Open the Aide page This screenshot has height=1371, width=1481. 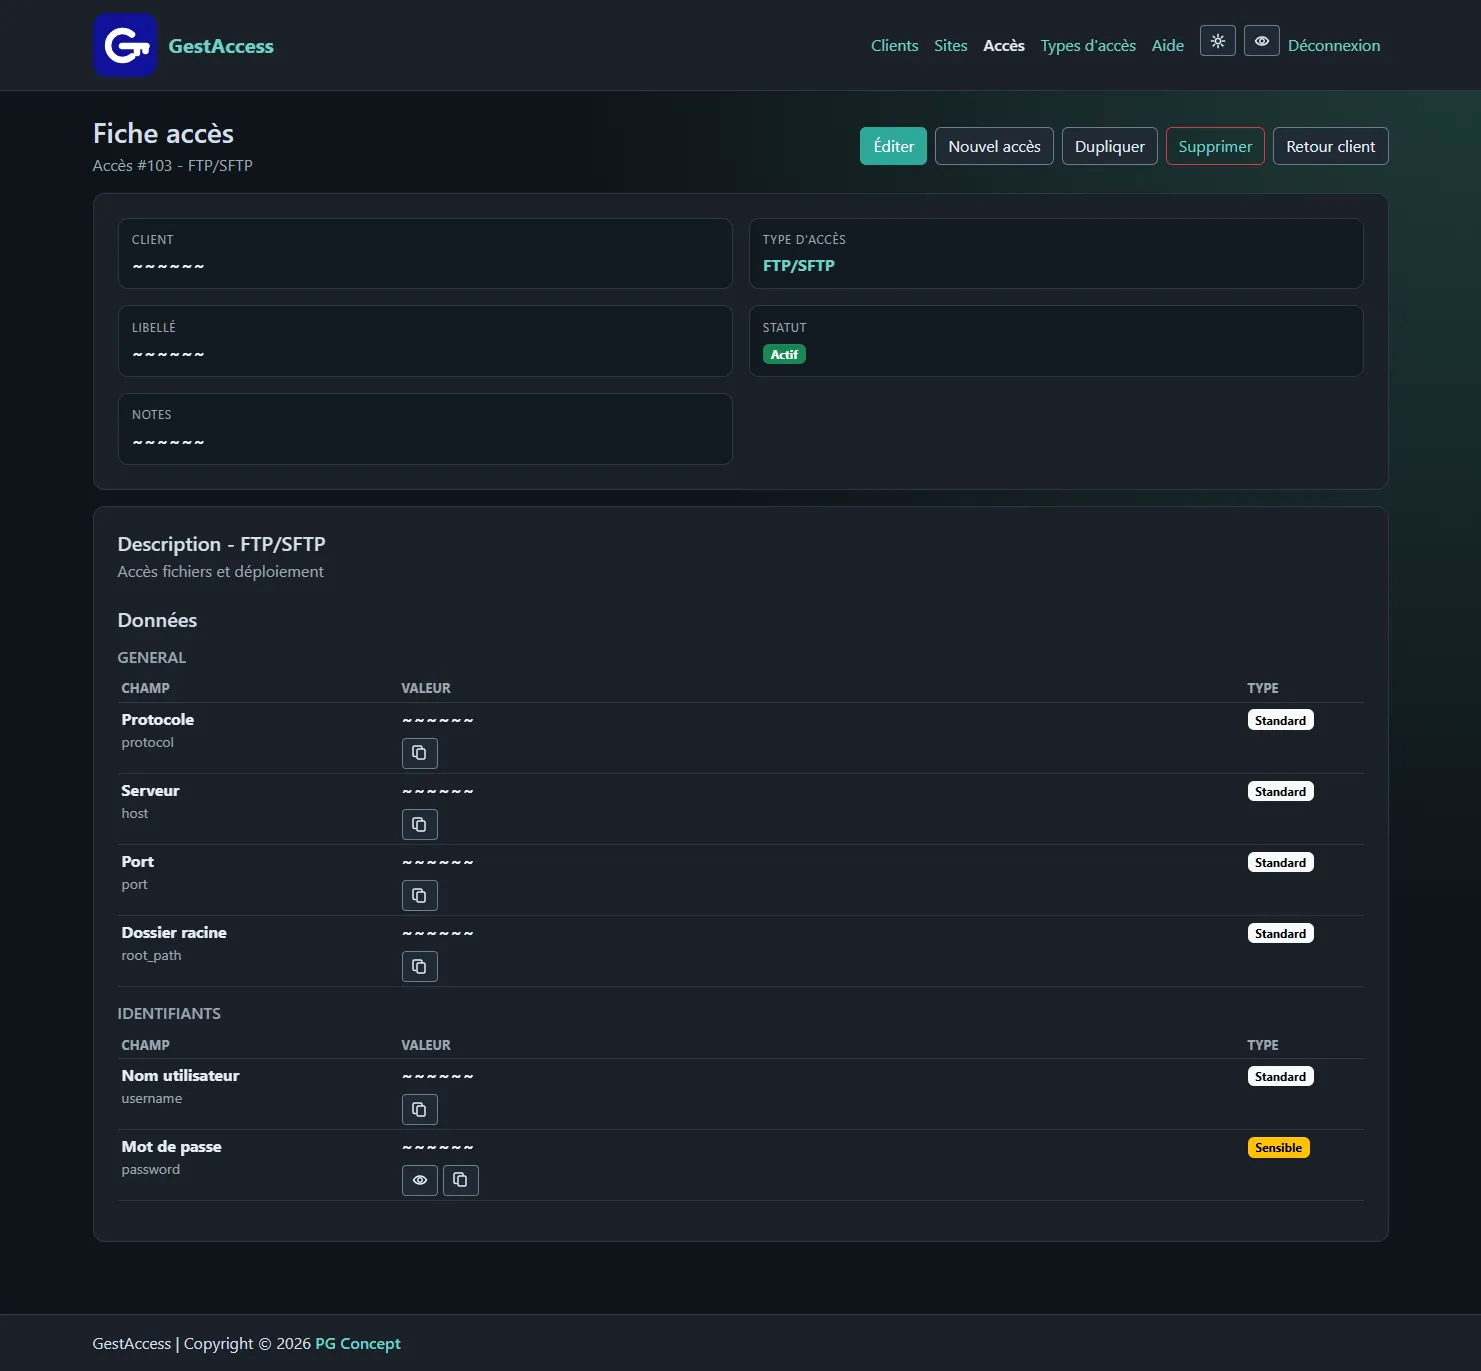tap(1168, 45)
